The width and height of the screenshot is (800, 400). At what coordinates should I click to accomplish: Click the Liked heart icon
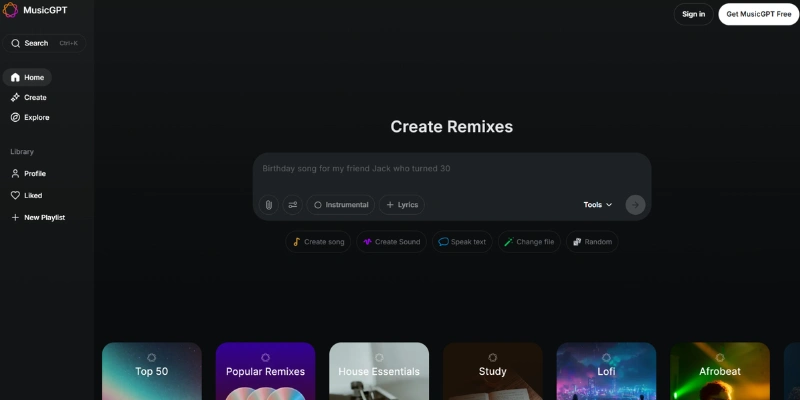click(15, 195)
